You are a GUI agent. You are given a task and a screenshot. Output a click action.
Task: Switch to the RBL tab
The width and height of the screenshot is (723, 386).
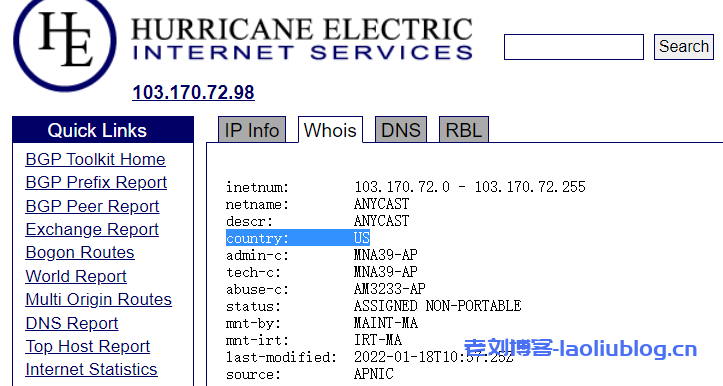[463, 130]
